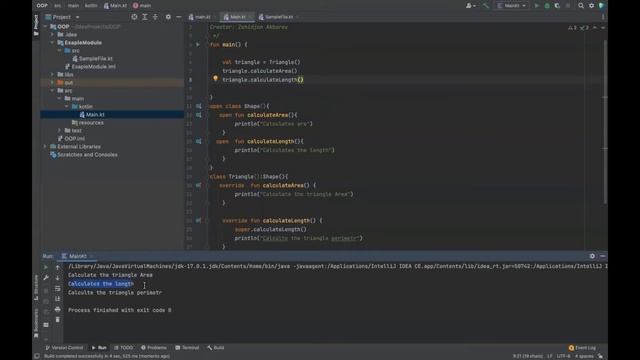Click Collapse All in Project panel header
640x360 pixels.
pos(156,17)
